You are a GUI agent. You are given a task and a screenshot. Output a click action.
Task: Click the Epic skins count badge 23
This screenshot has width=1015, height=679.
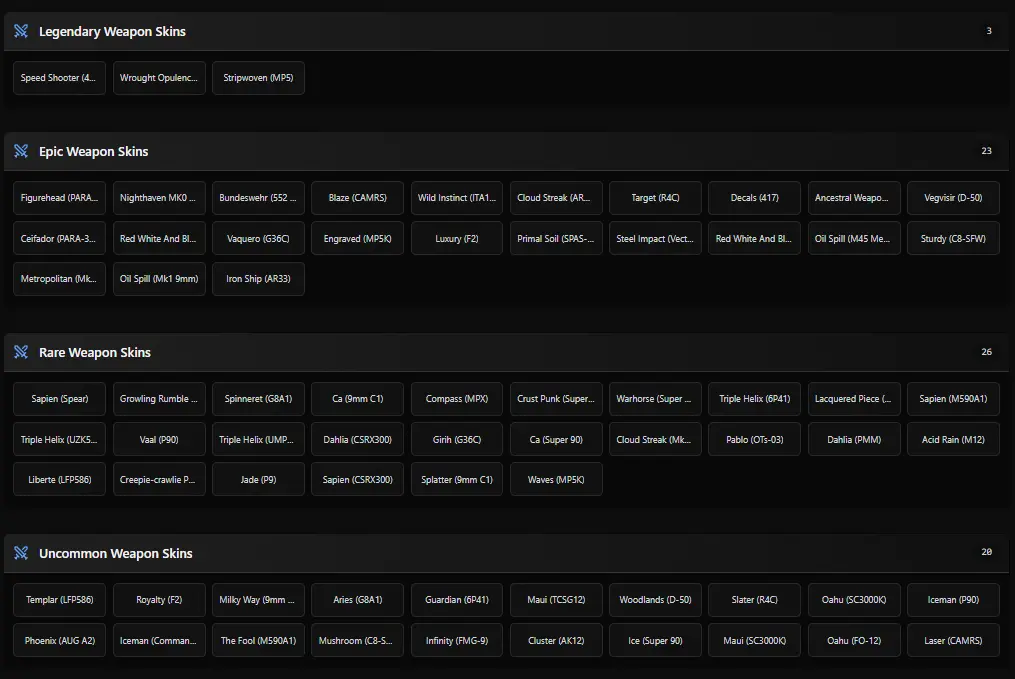(986, 151)
